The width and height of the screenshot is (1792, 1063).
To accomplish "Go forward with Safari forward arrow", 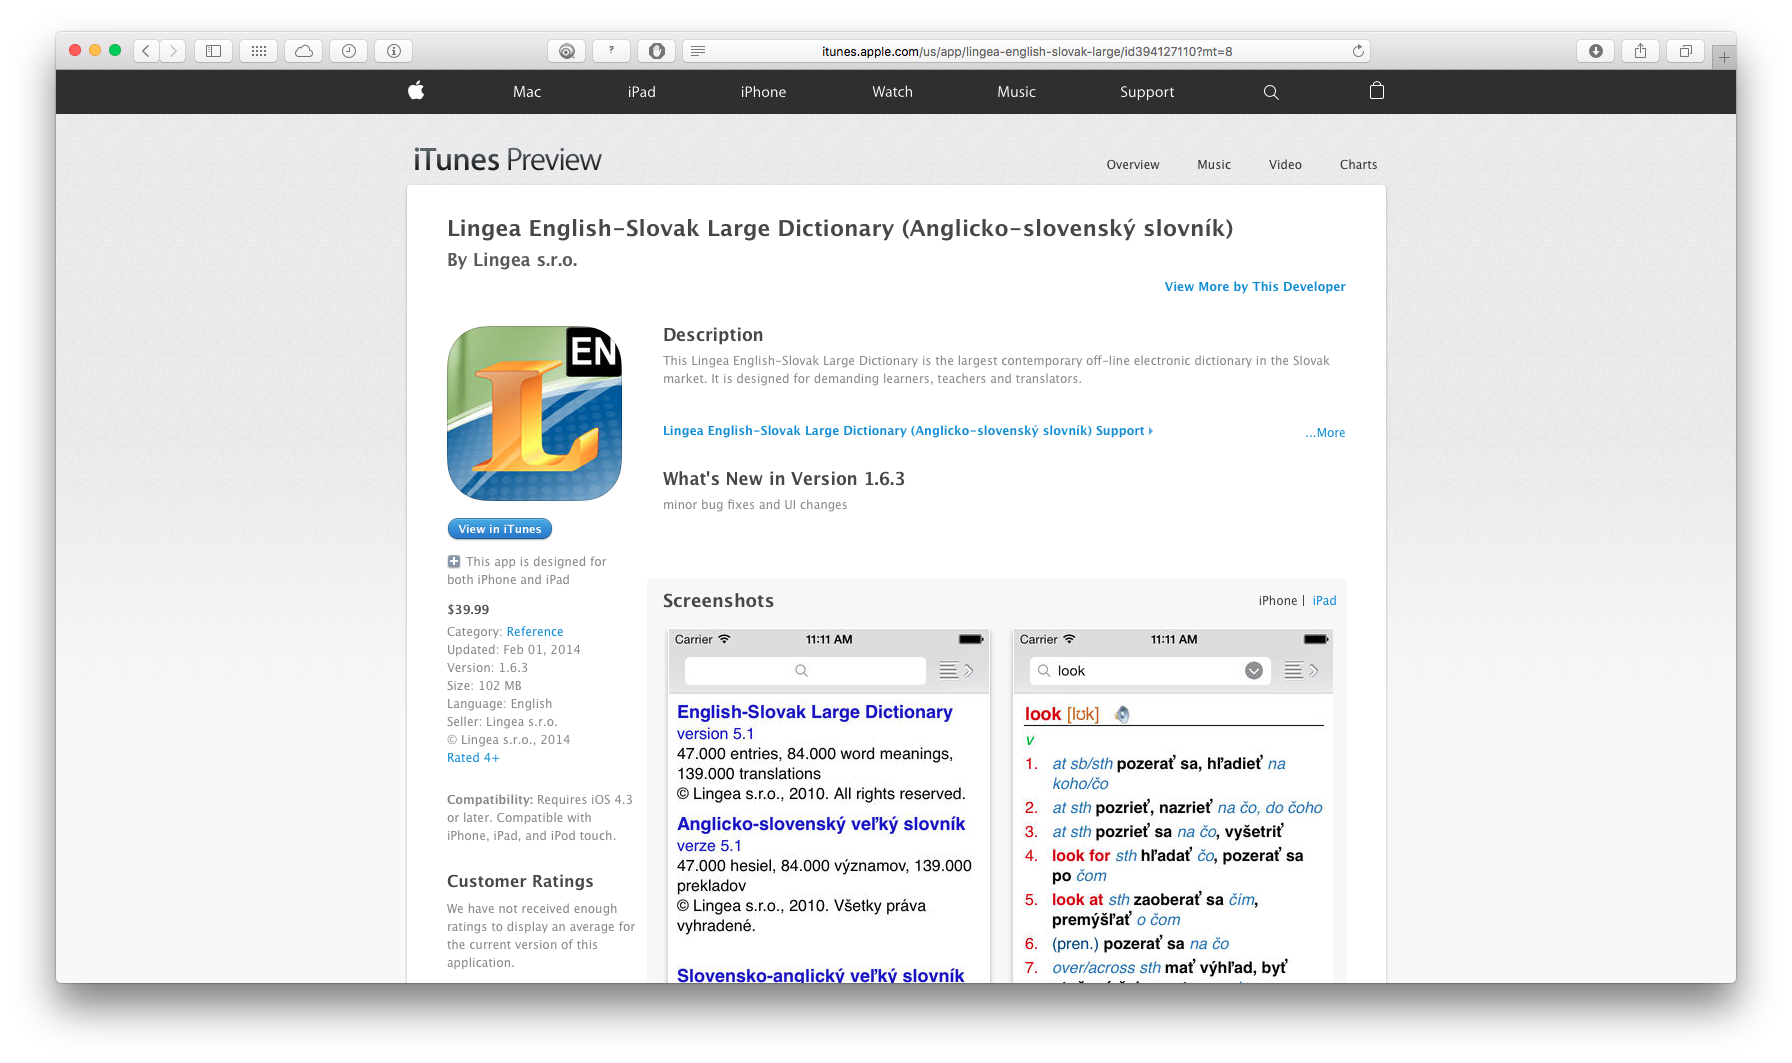I will 173,51.
